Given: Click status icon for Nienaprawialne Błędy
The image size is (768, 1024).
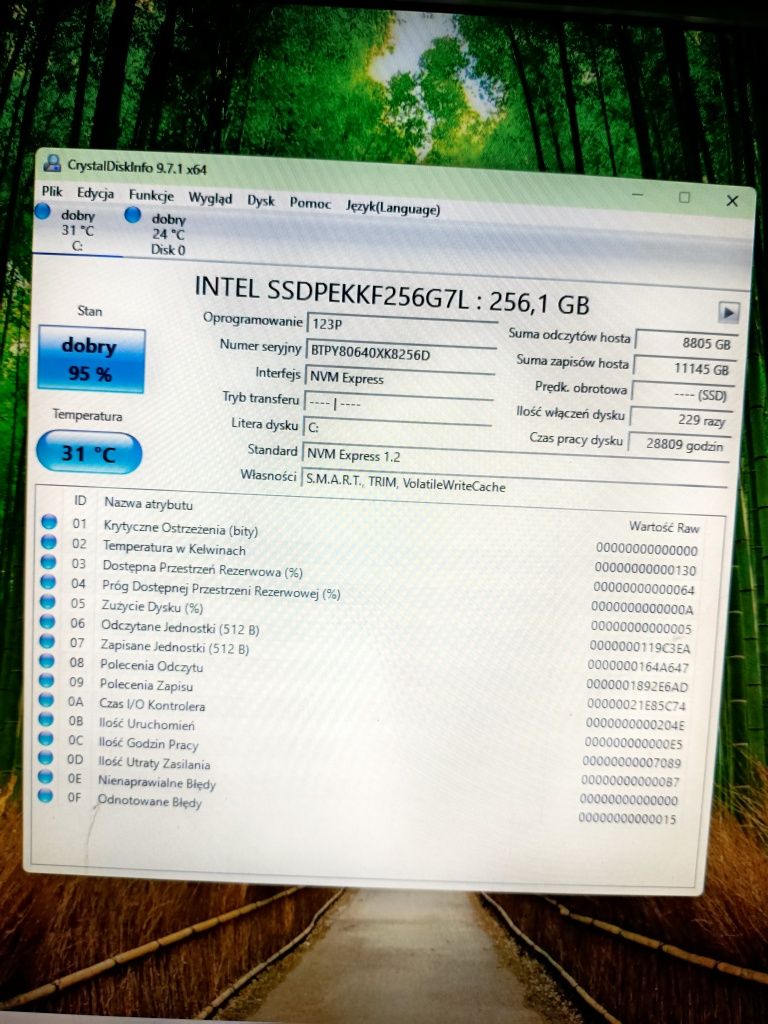Looking at the screenshot, I should click(x=45, y=776).
